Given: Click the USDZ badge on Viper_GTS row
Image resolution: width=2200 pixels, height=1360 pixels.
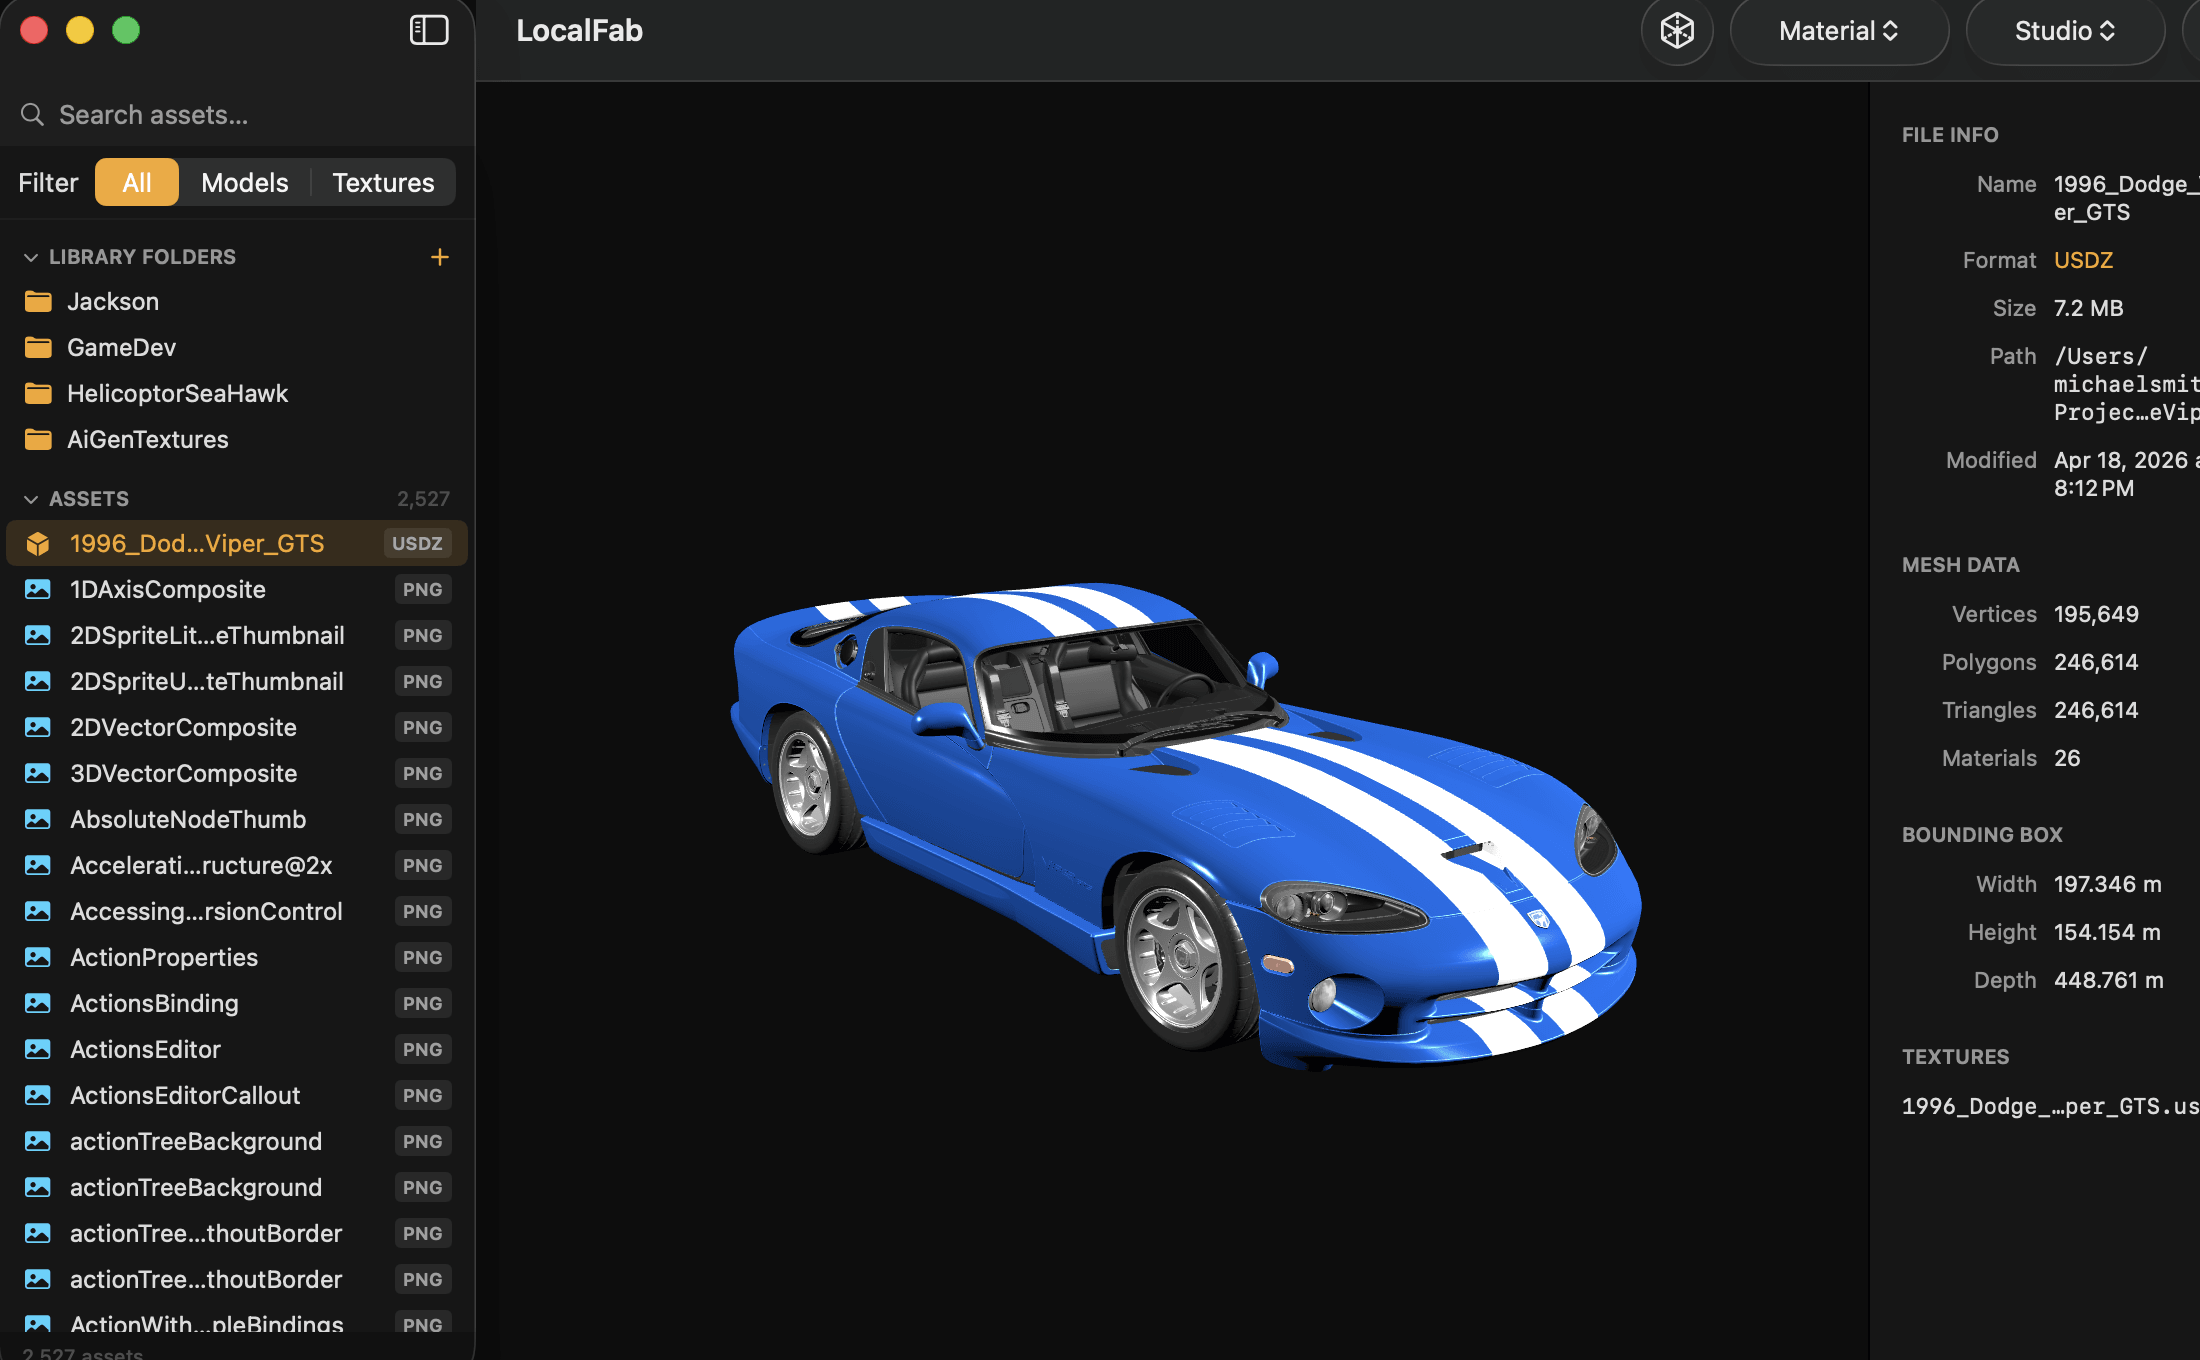Looking at the screenshot, I should [x=417, y=543].
